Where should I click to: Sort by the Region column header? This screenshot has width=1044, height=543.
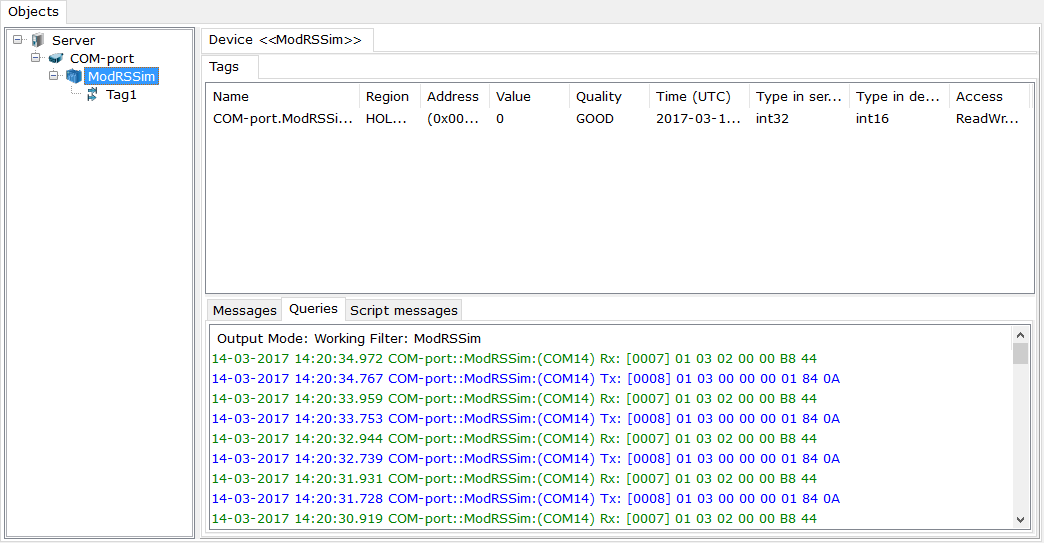pos(389,96)
